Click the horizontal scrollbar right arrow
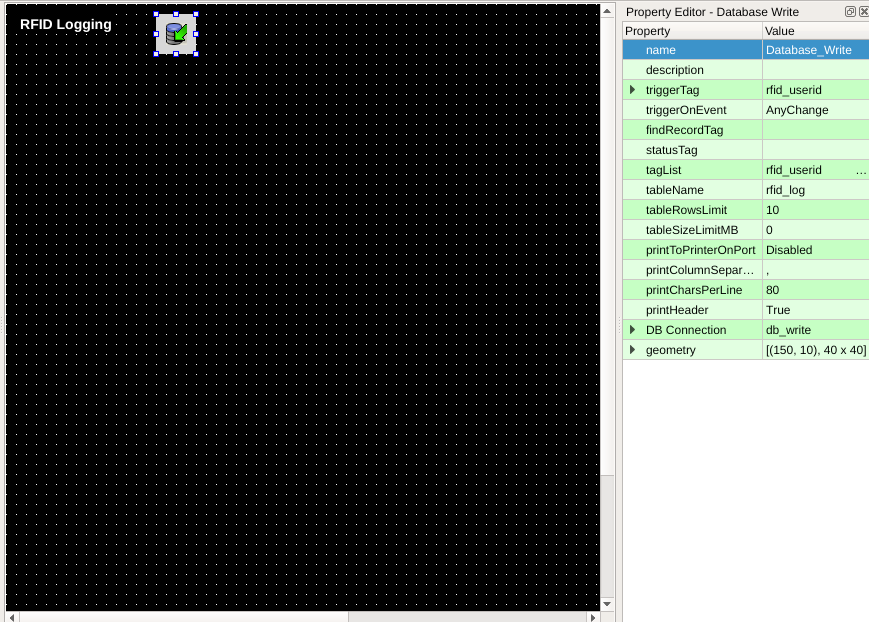Image resolution: width=869 pixels, height=622 pixels. coord(593,617)
